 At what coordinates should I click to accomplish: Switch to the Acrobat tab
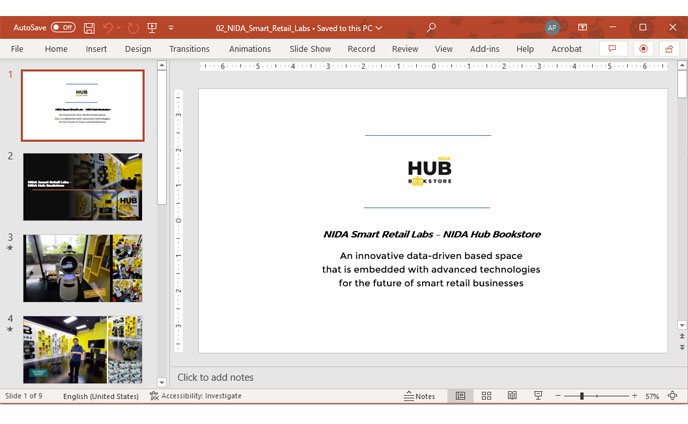(x=566, y=49)
